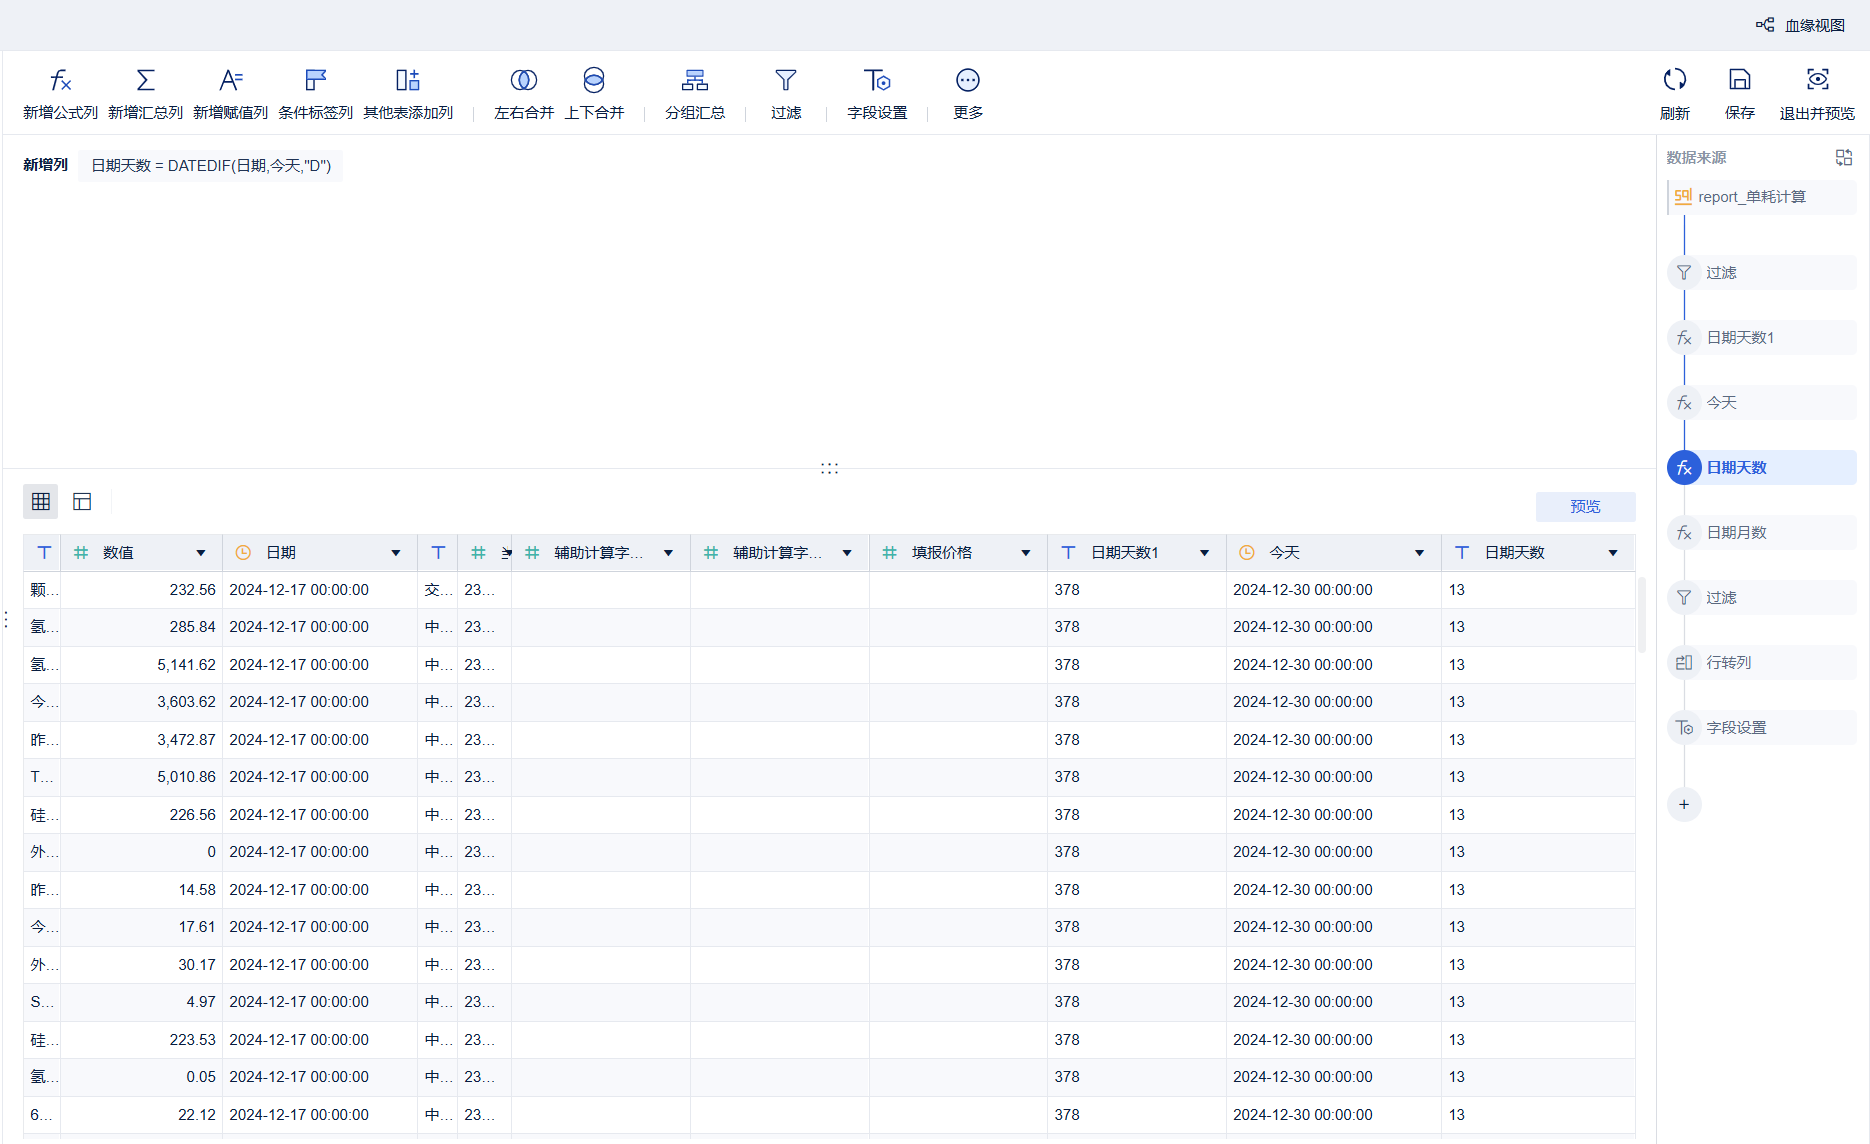Click the layout icon beside 数据来源
Screen dimensions: 1870x1144
(1844, 157)
